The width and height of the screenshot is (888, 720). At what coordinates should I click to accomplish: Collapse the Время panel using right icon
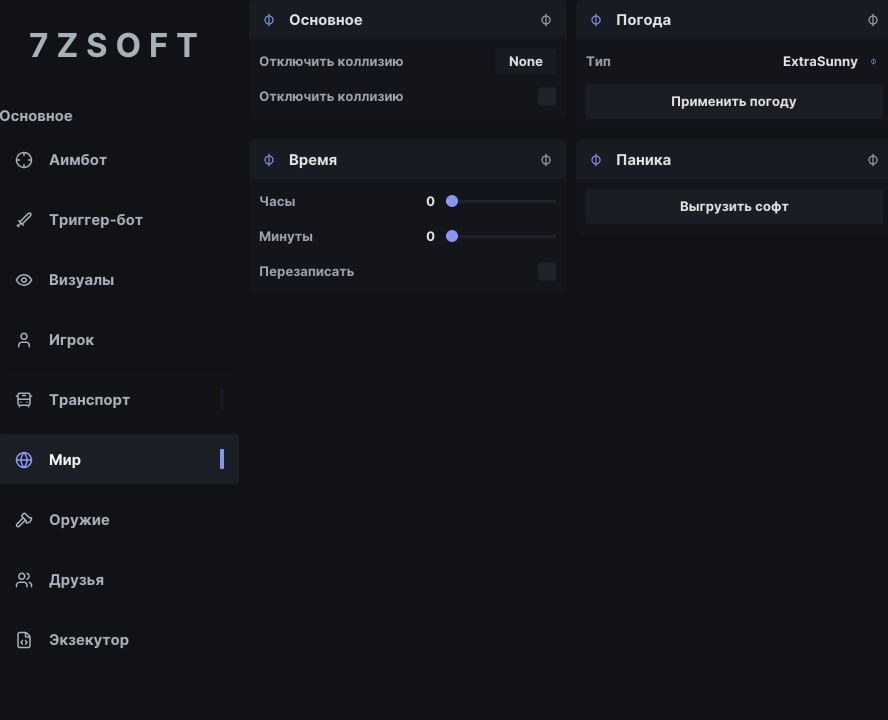click(x=545, y=160)
